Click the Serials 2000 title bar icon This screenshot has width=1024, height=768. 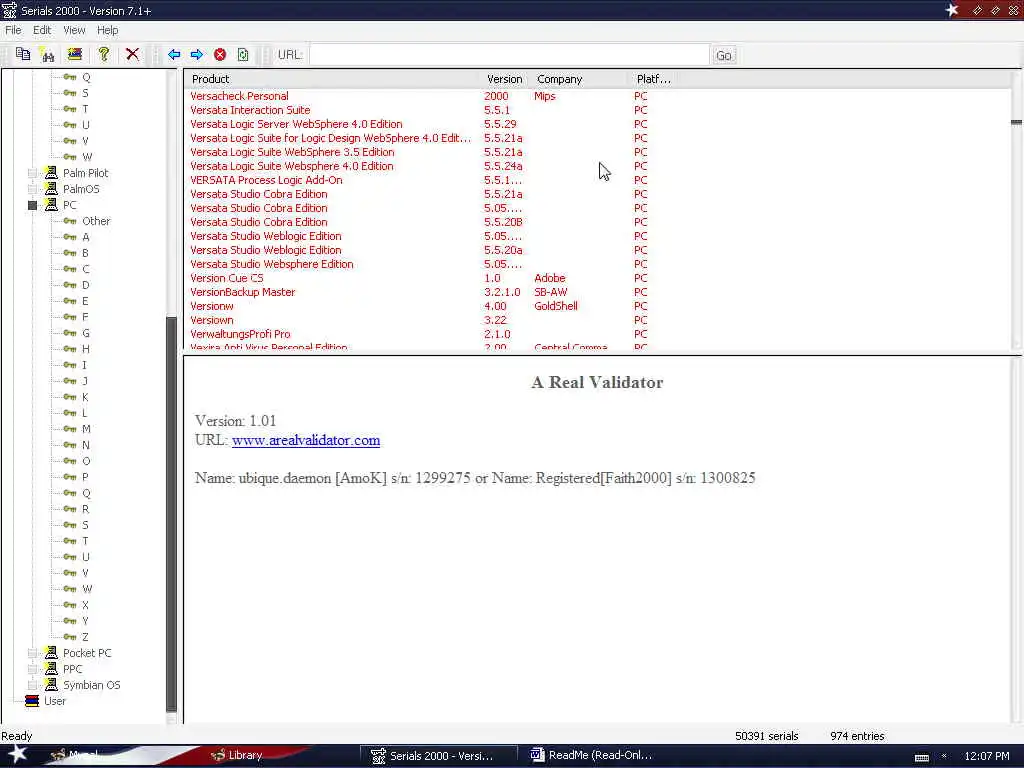[x=9, y=10]
